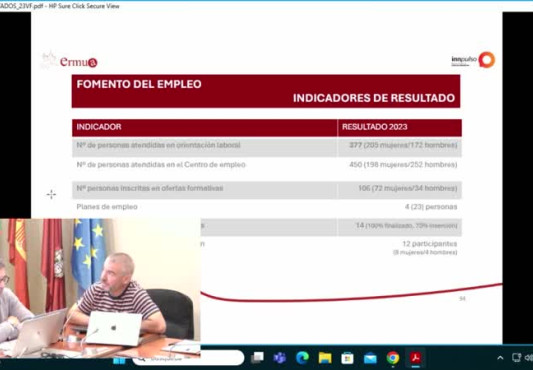
Task: Launch Microsoft Teams from the taskbar
Action: pyautogui.click(x=280, y=358)
